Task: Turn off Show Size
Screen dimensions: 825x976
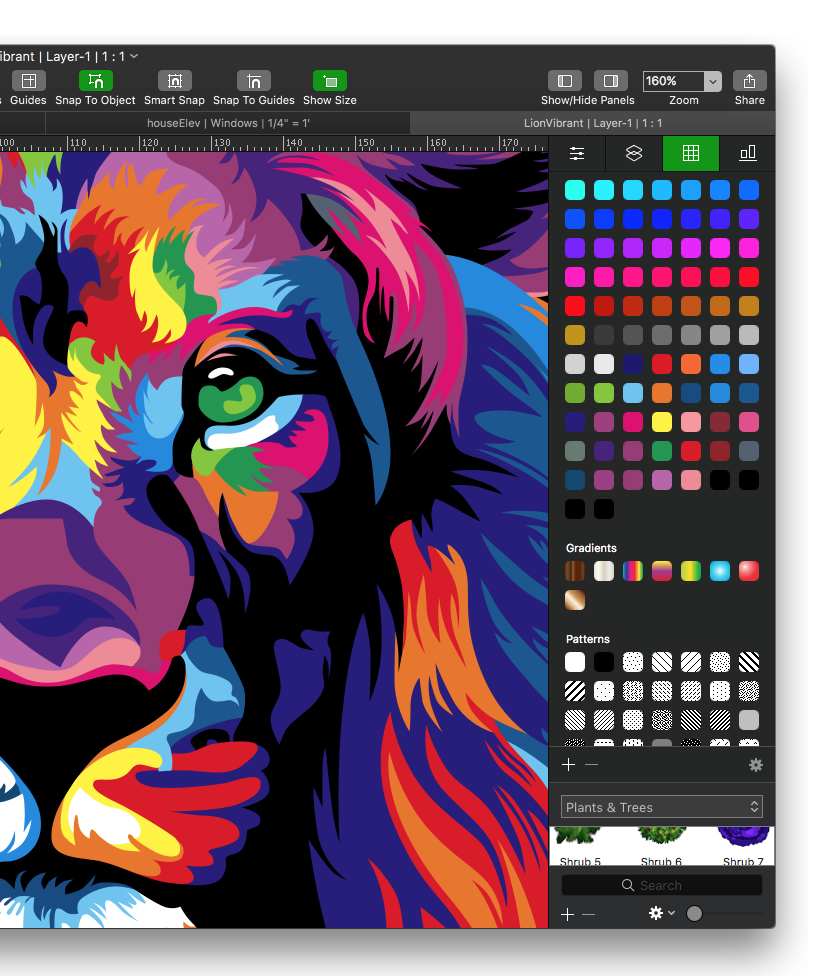Action: pos(329,81)
